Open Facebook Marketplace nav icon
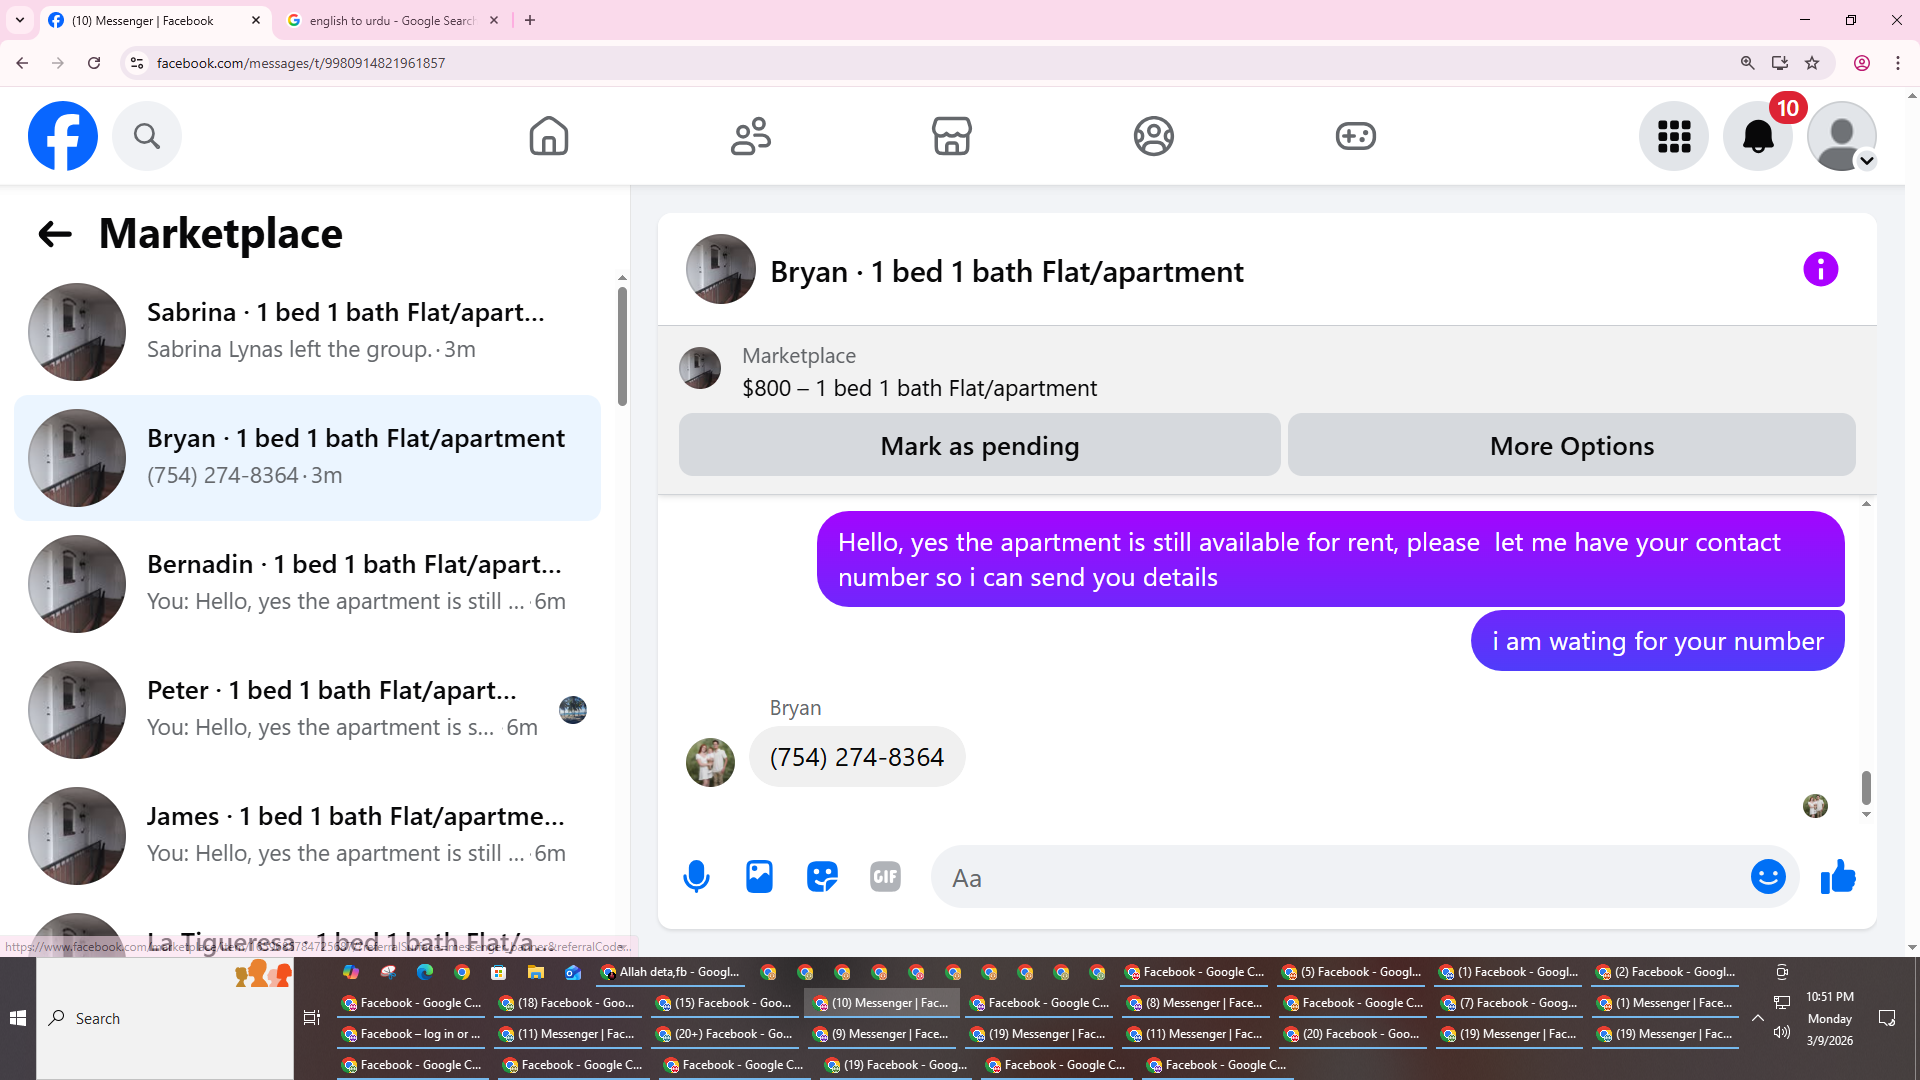 point(951,136)
